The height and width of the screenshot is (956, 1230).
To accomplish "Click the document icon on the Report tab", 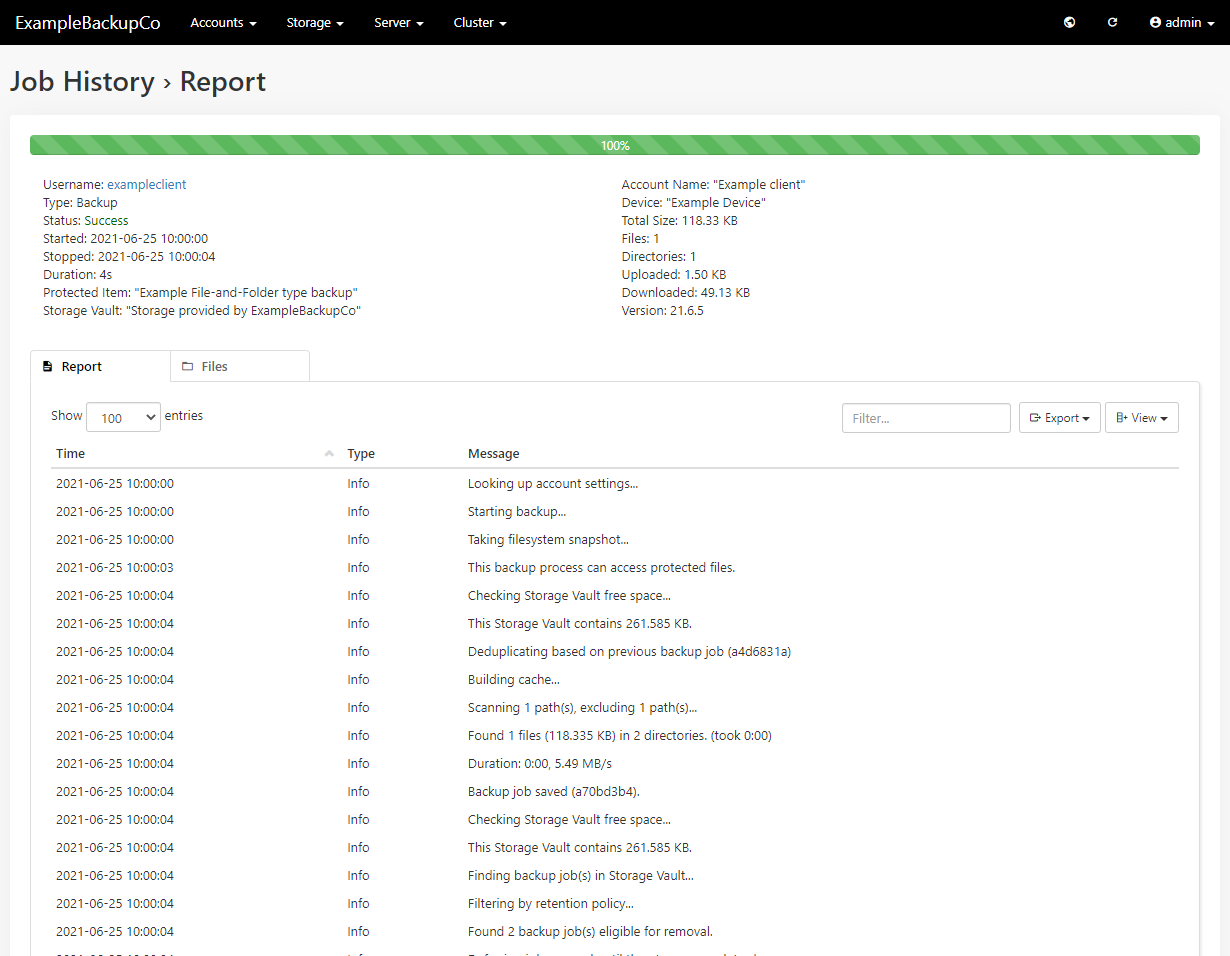I will coord(48,366).
